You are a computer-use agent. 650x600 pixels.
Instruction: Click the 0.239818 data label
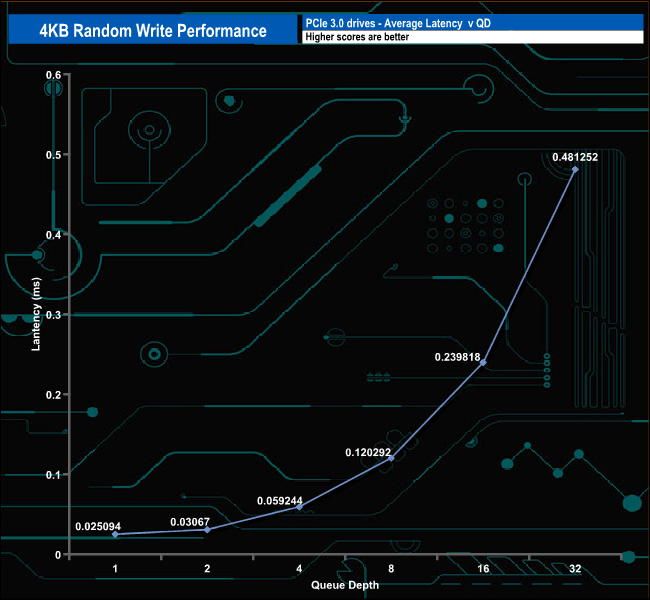click(x=457, y=357)
